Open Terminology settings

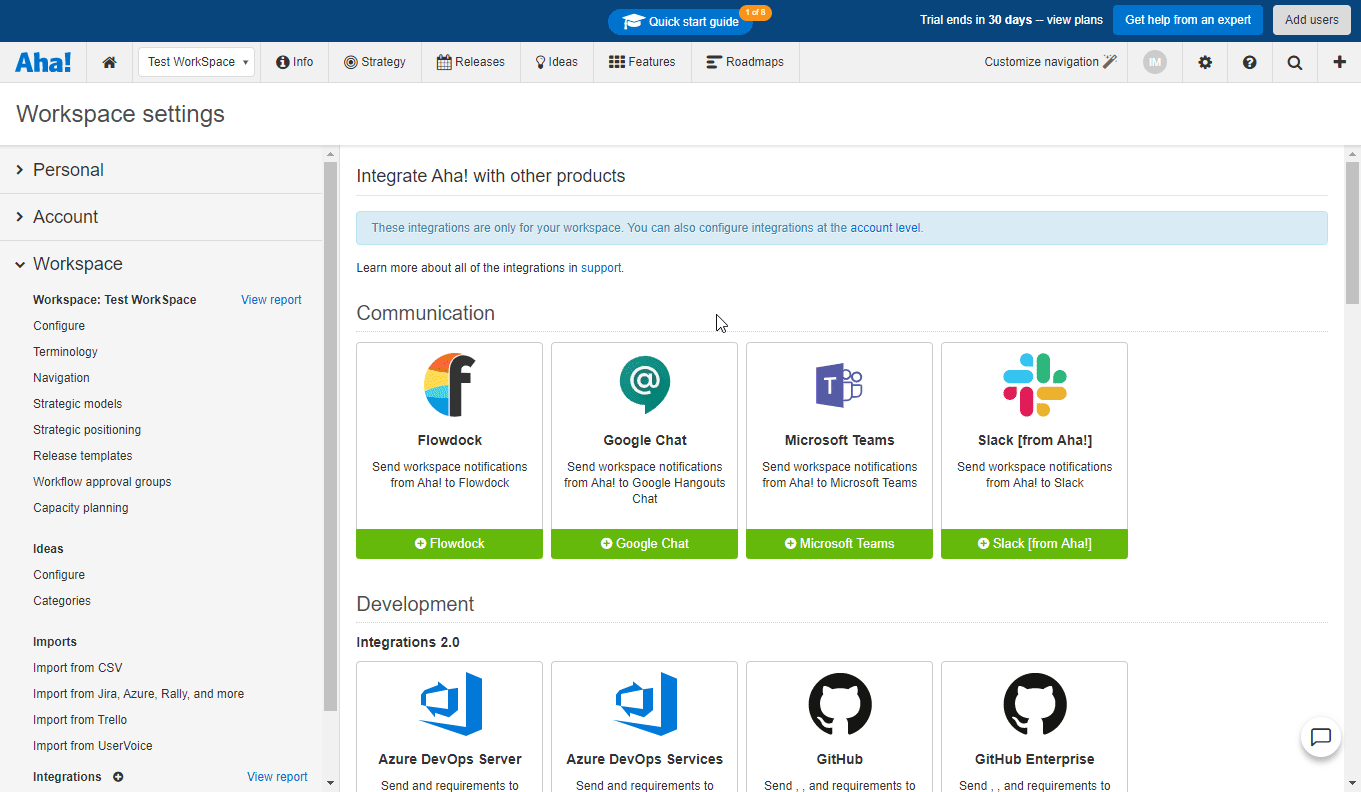point(66,352)
